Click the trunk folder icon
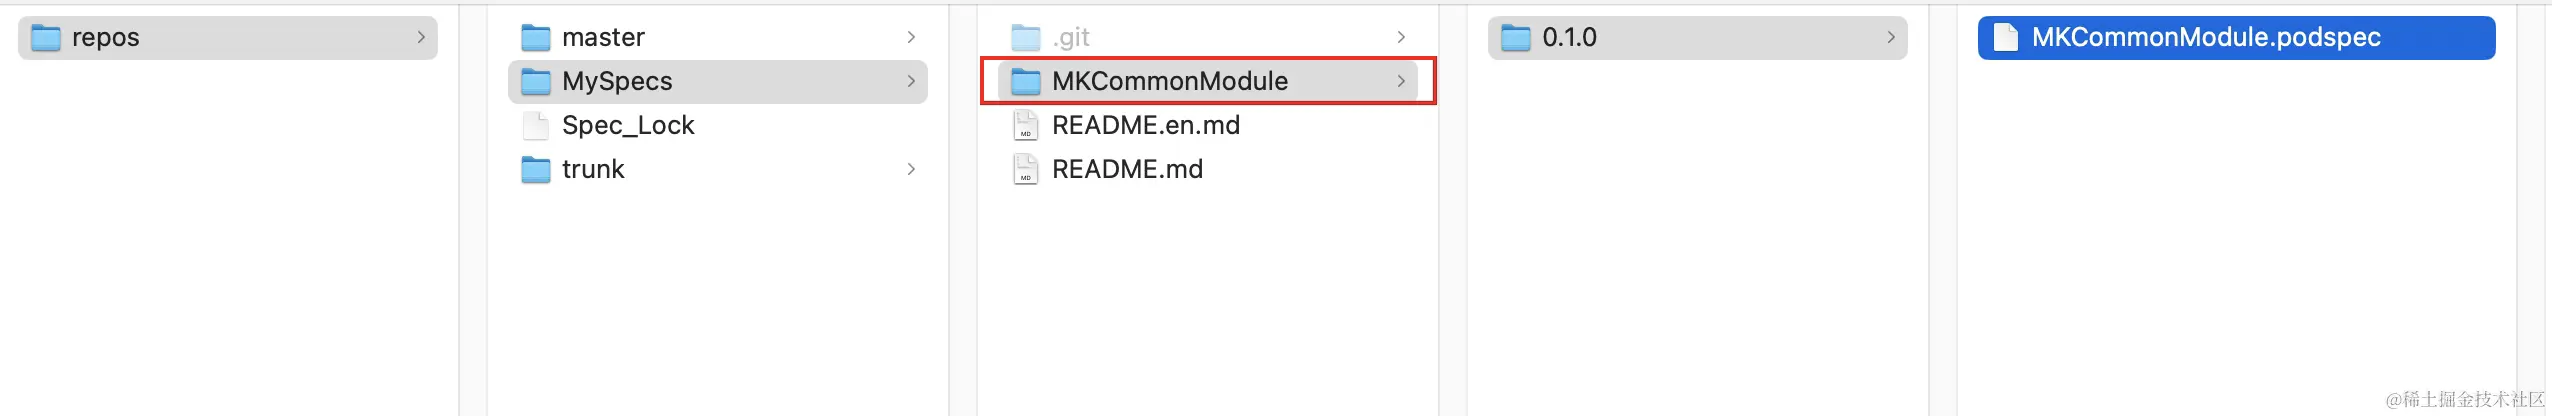The width and height of the screenshot is (2552, 416). click(536, 170)
